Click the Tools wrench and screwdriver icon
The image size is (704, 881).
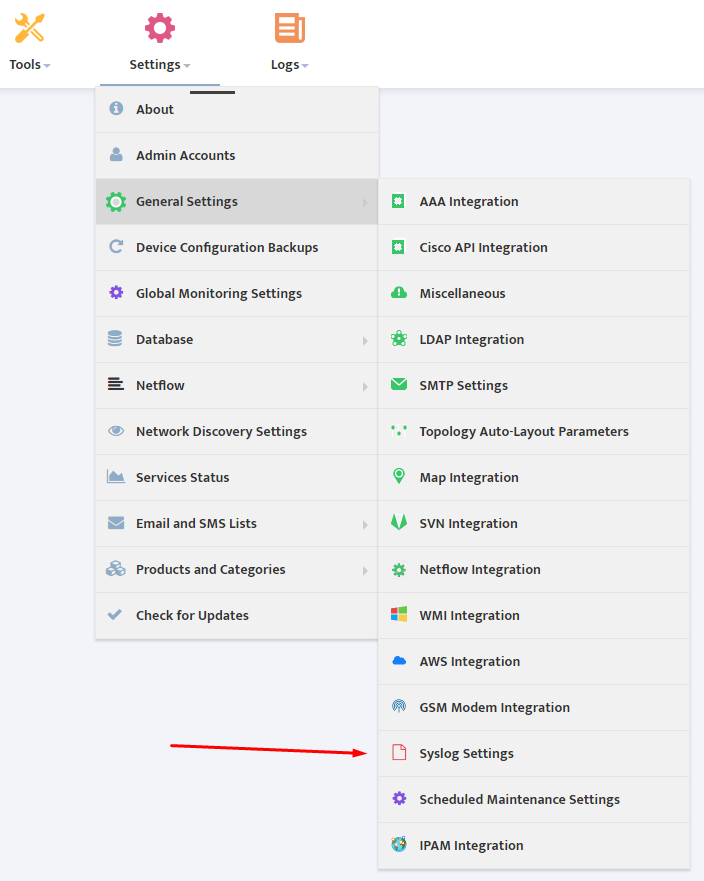pyautogui.click(x=29, y=29)
